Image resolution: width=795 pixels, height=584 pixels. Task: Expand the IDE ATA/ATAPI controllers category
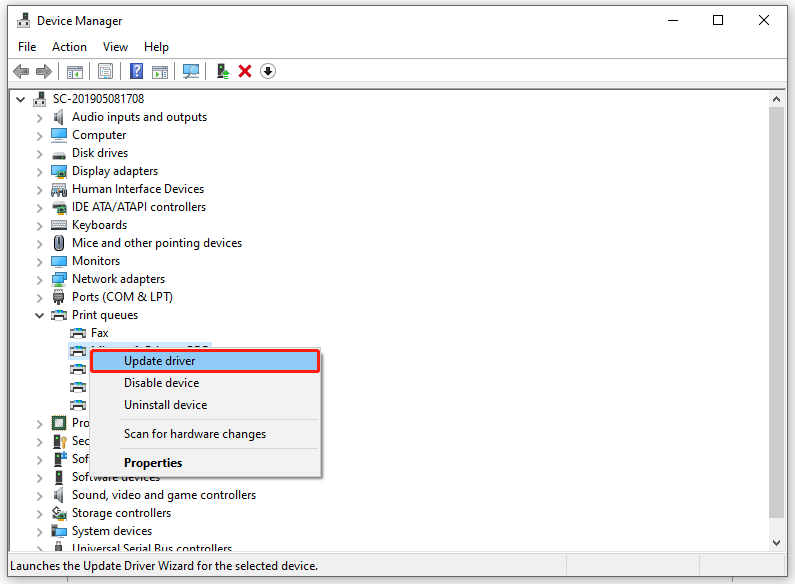coord(40,208)
